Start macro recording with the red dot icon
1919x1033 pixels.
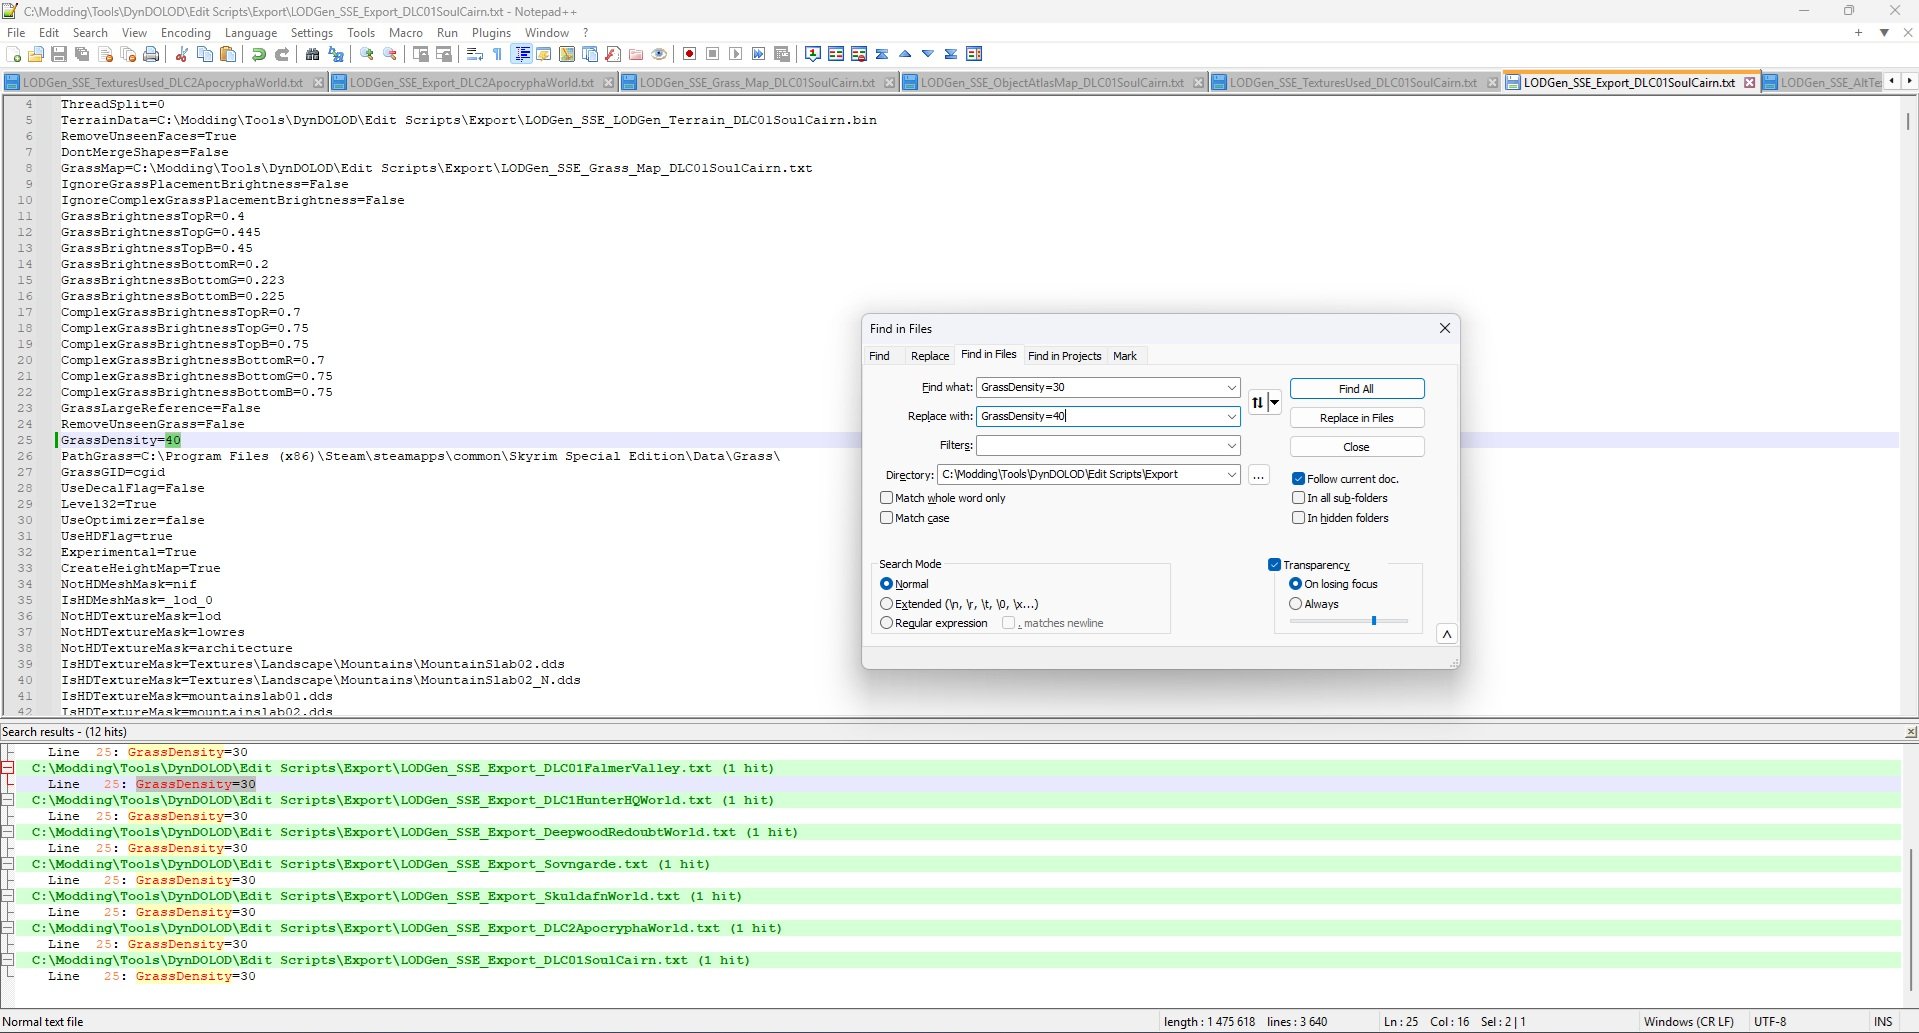(x=689, y=54)
